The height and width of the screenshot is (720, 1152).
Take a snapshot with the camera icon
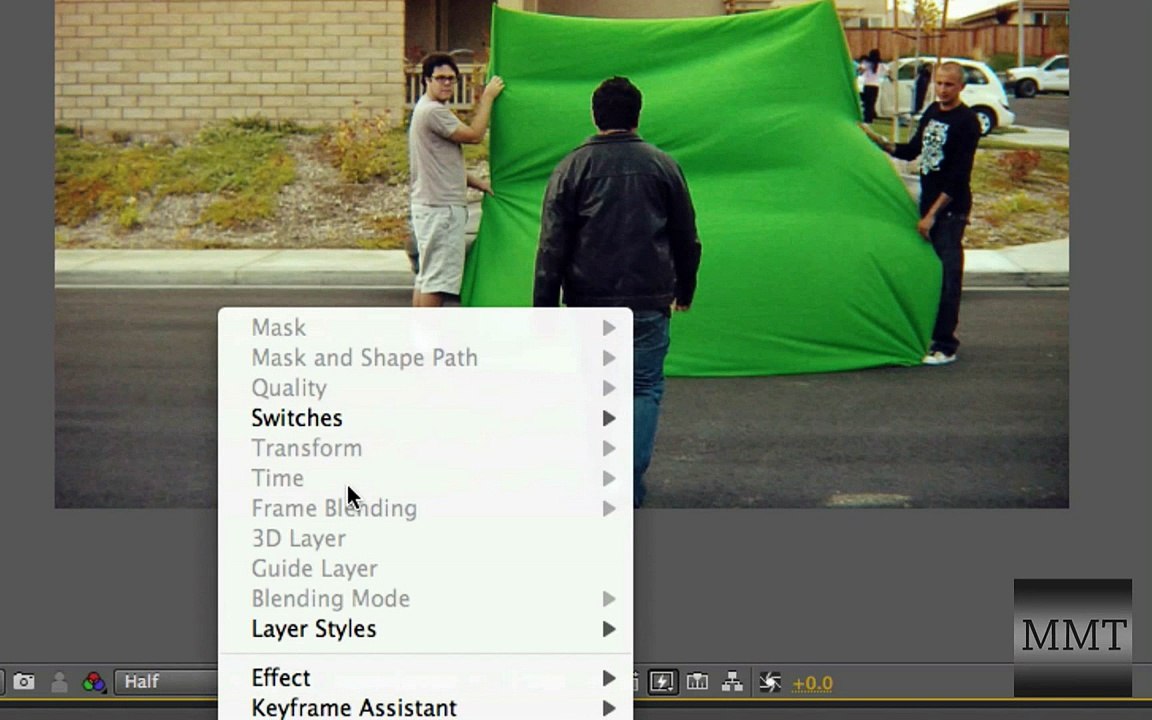coord(24,682)
